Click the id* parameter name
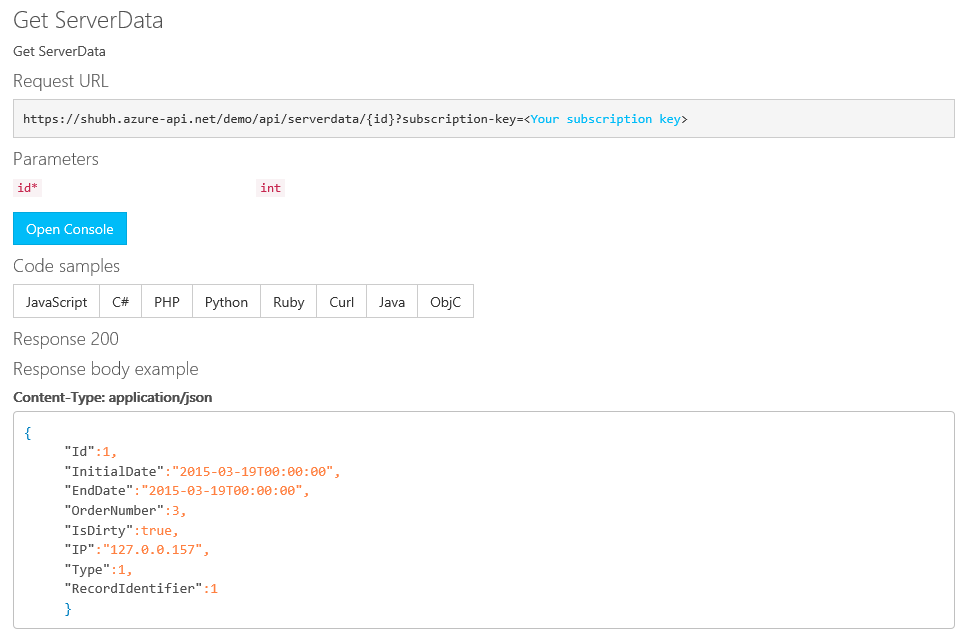Screen dimensions: 972x641 coord(28,188)
